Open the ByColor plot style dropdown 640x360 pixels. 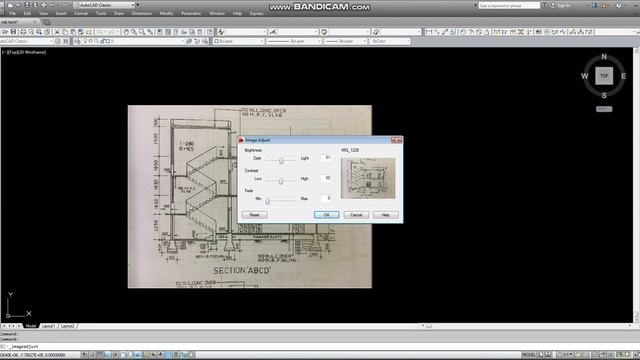coord(389,41)
